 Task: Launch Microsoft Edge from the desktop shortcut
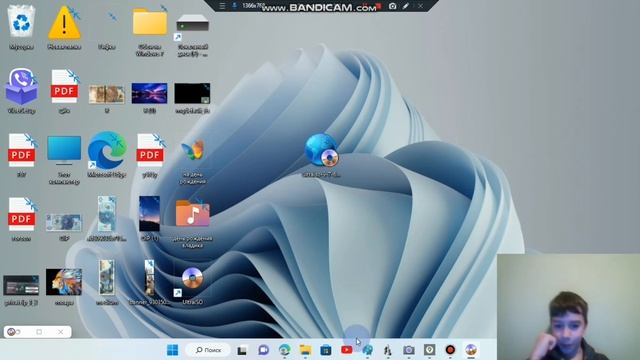(107, 150)
